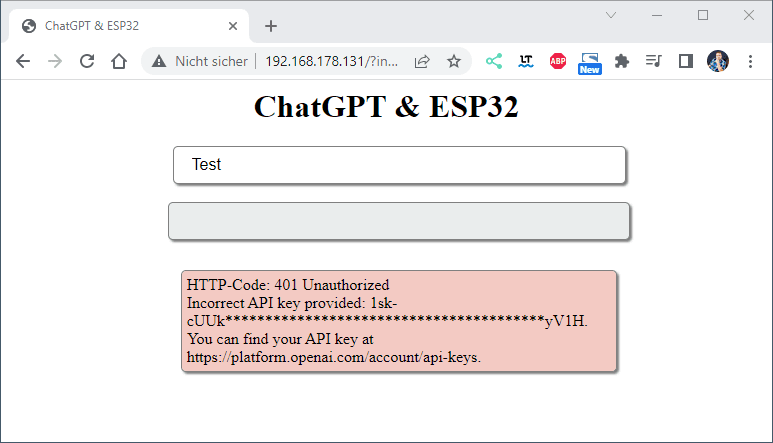Image resolution: width=773 pixels, height=443 pixels.
Task: Click the address bar URL 192.168.178.131
Action: point(330,61)
